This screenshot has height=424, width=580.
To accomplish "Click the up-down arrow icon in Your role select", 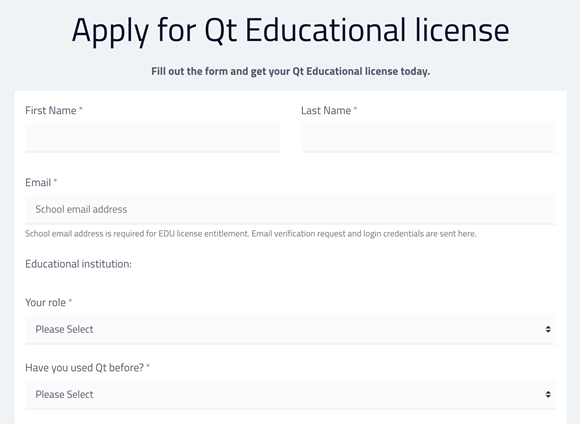I will [x=548, y=329].
